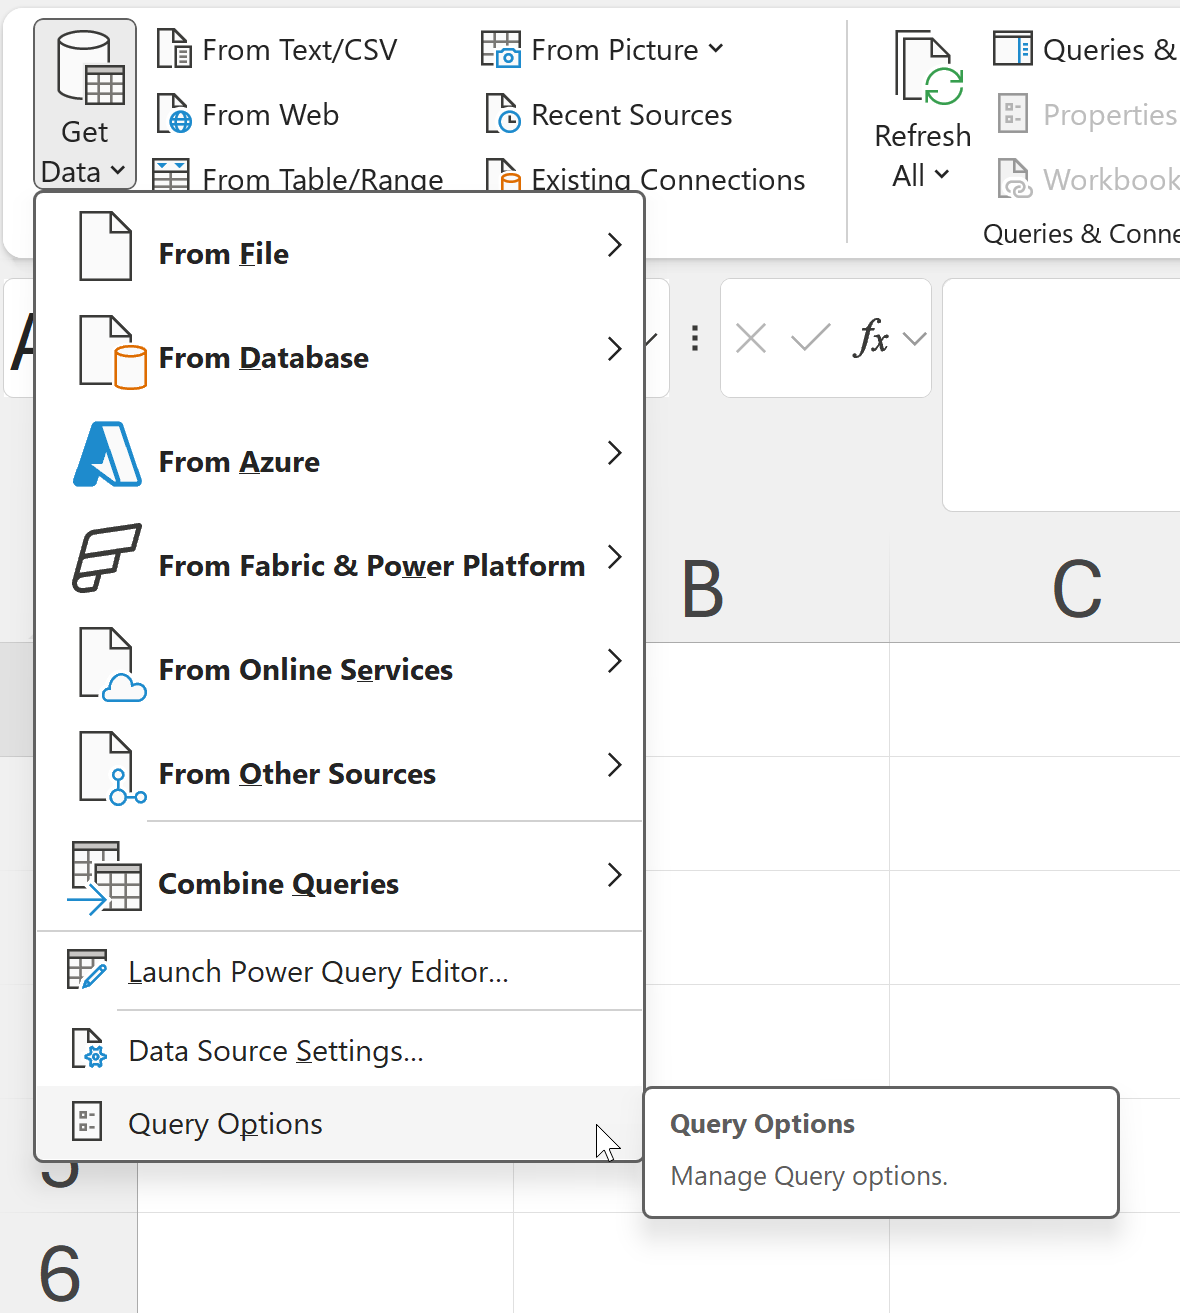Open the Refresh All dropdown arrow
This screenshot has width=1180, height=1313.
tap(942, 175)
